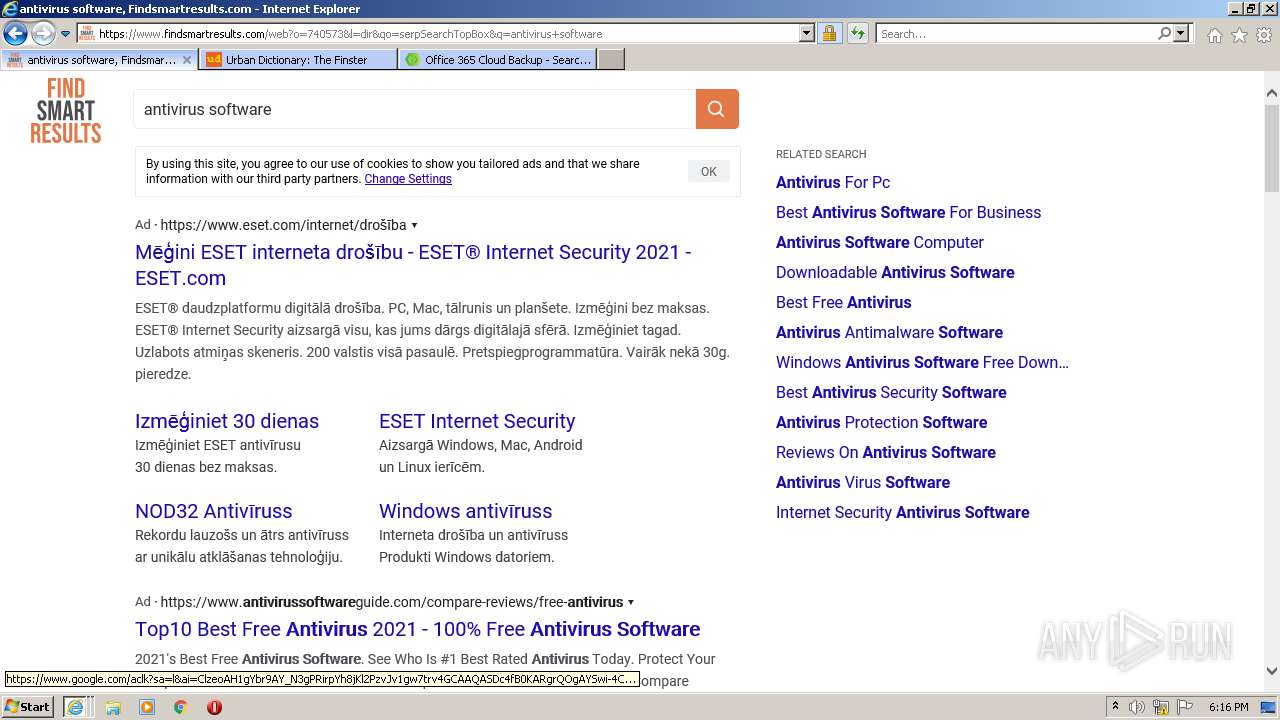Click the 6:16 PM clock
Viewport: 1280px width, 720px height.
pyautogui.click(x=1228, y=707)
